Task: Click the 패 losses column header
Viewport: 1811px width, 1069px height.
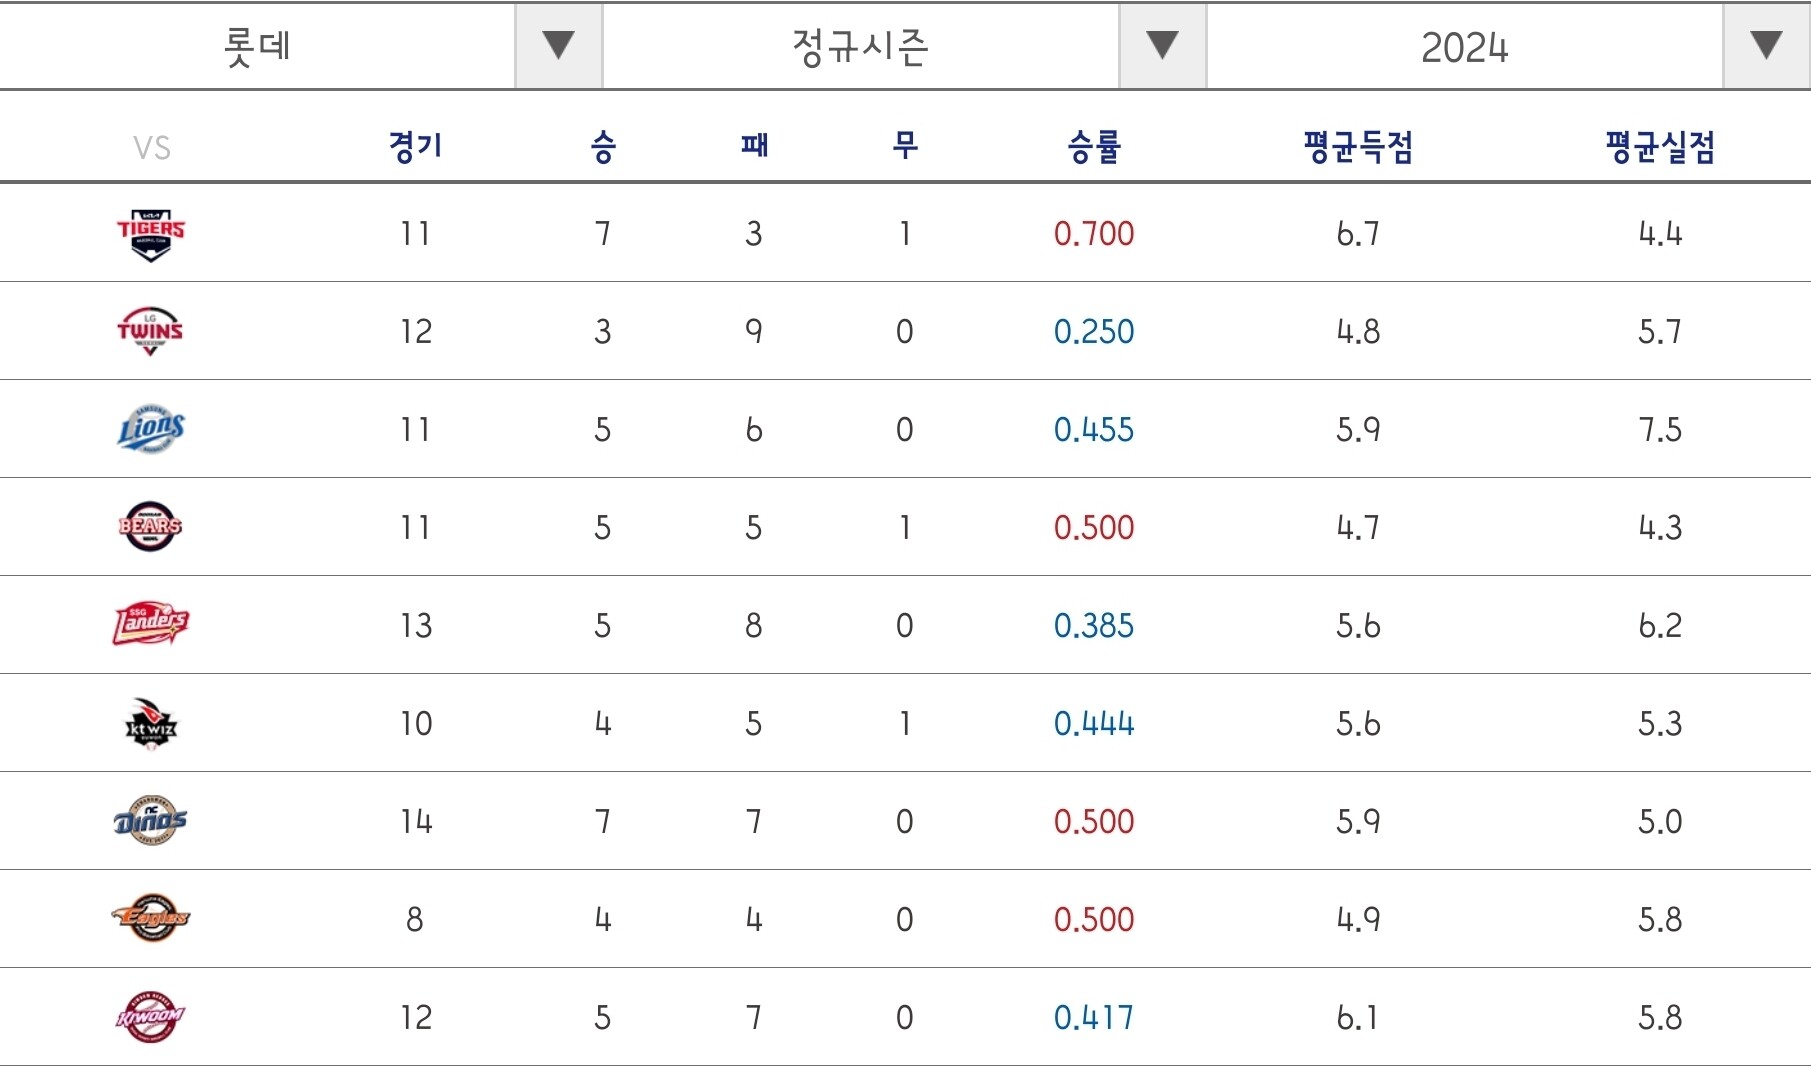Action: point(754,146)
